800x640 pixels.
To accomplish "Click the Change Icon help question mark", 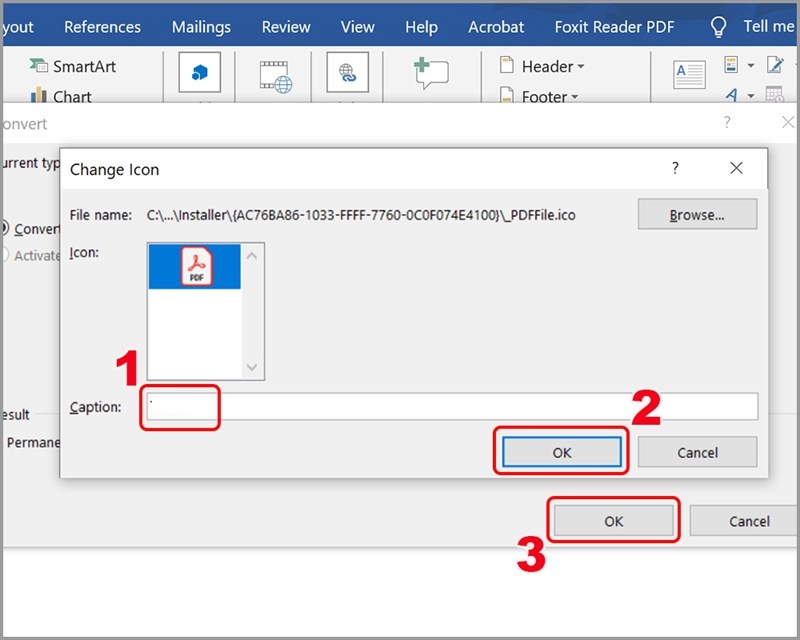I will click(x=675, y=169).
